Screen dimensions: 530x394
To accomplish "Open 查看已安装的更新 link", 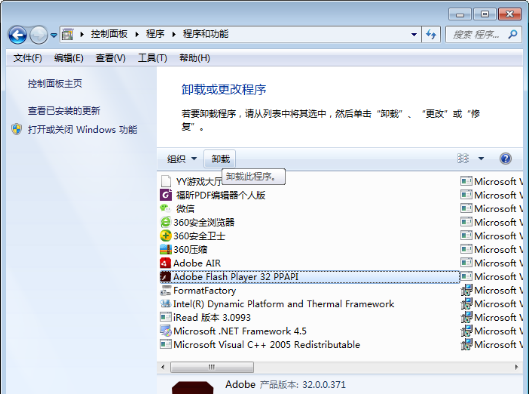I will [64, 110].
